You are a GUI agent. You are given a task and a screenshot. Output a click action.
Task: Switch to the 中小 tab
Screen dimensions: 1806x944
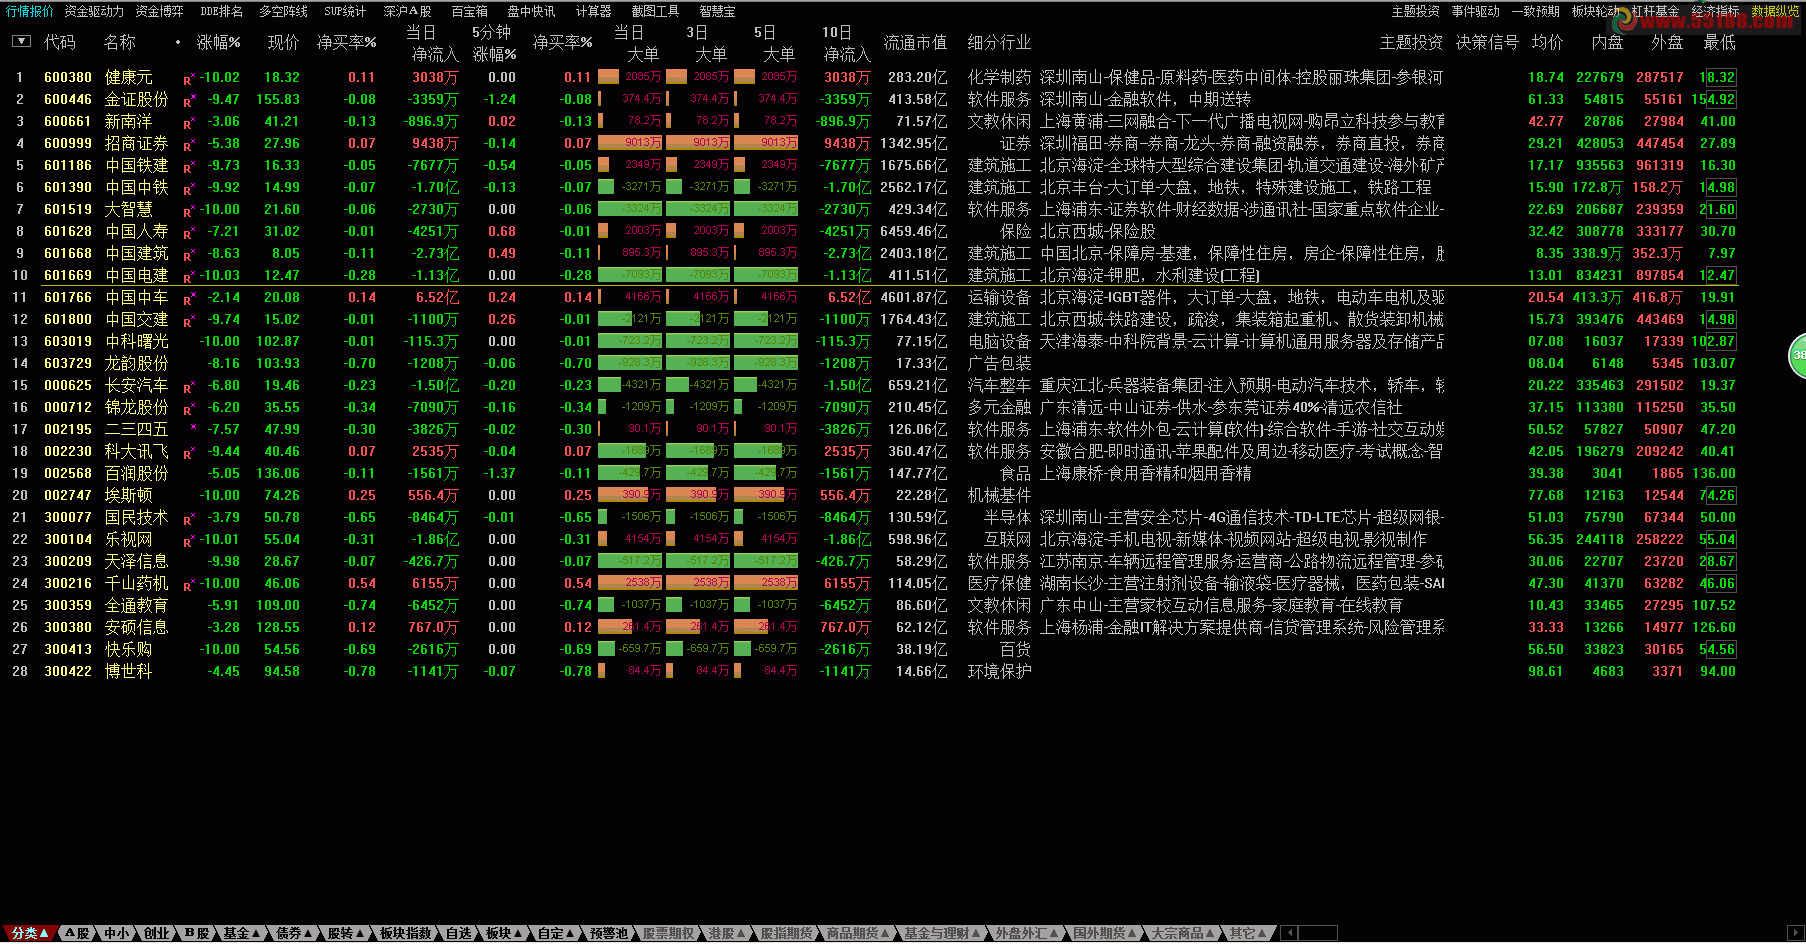tap(117, 933)
